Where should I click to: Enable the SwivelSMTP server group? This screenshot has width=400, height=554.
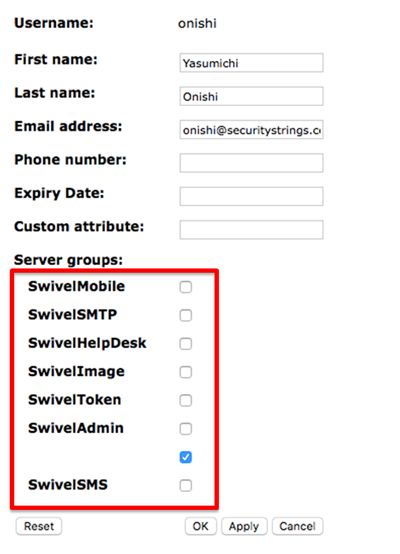coord(186,315)
